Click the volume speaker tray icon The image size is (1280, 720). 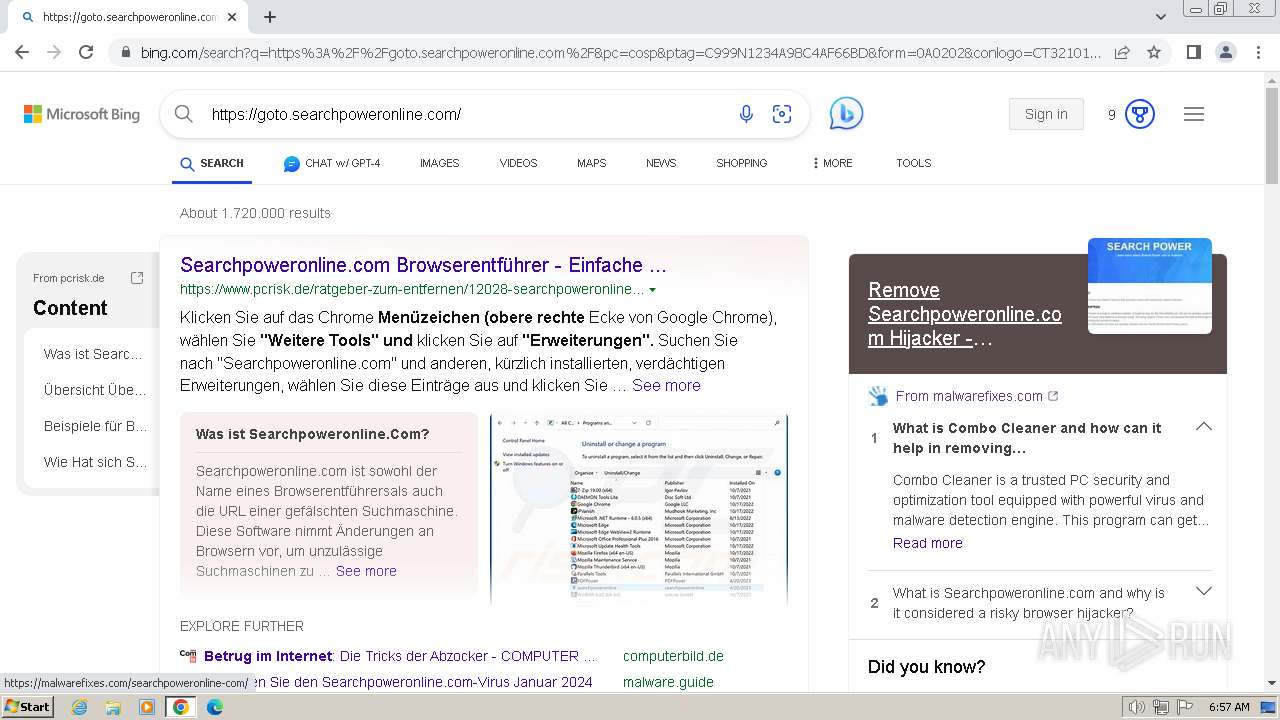pyautogui.click(x=1137, y=707)
